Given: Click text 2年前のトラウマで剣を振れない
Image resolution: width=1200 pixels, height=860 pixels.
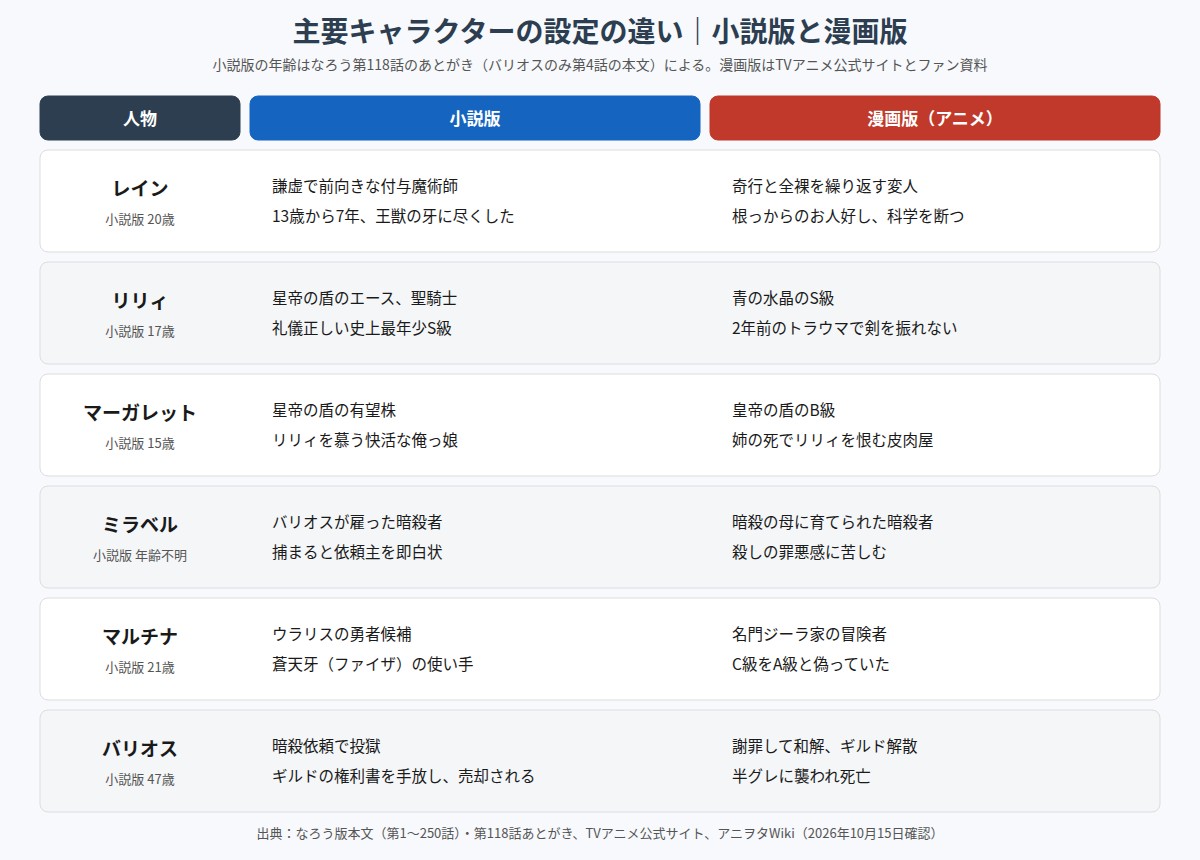Looking at the screenshot, I should 845,328.
